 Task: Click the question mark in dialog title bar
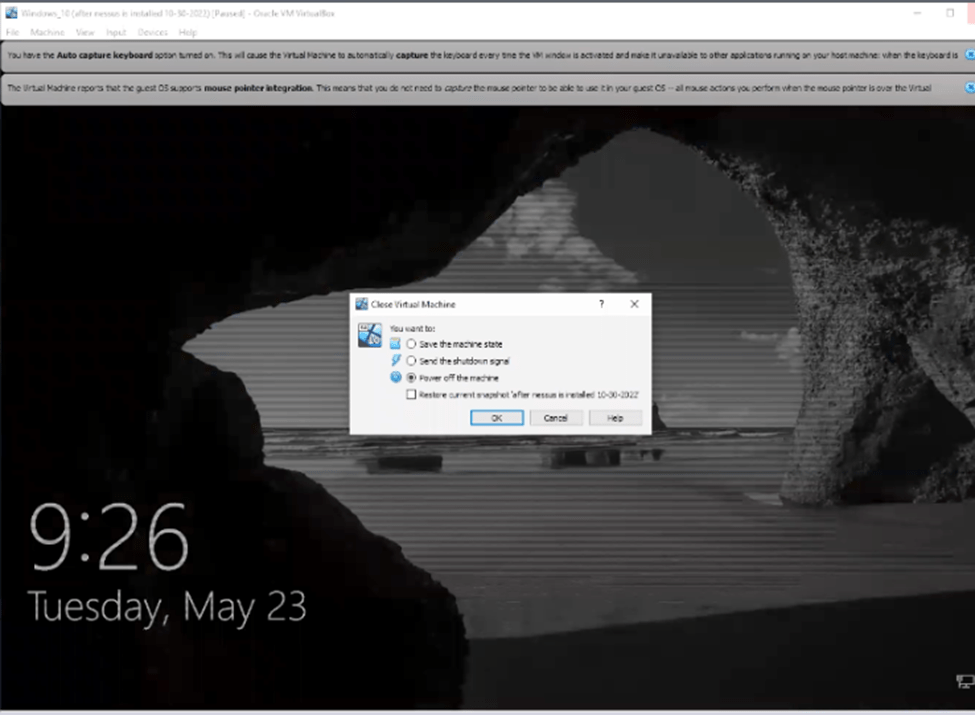[x=601, y=304]
